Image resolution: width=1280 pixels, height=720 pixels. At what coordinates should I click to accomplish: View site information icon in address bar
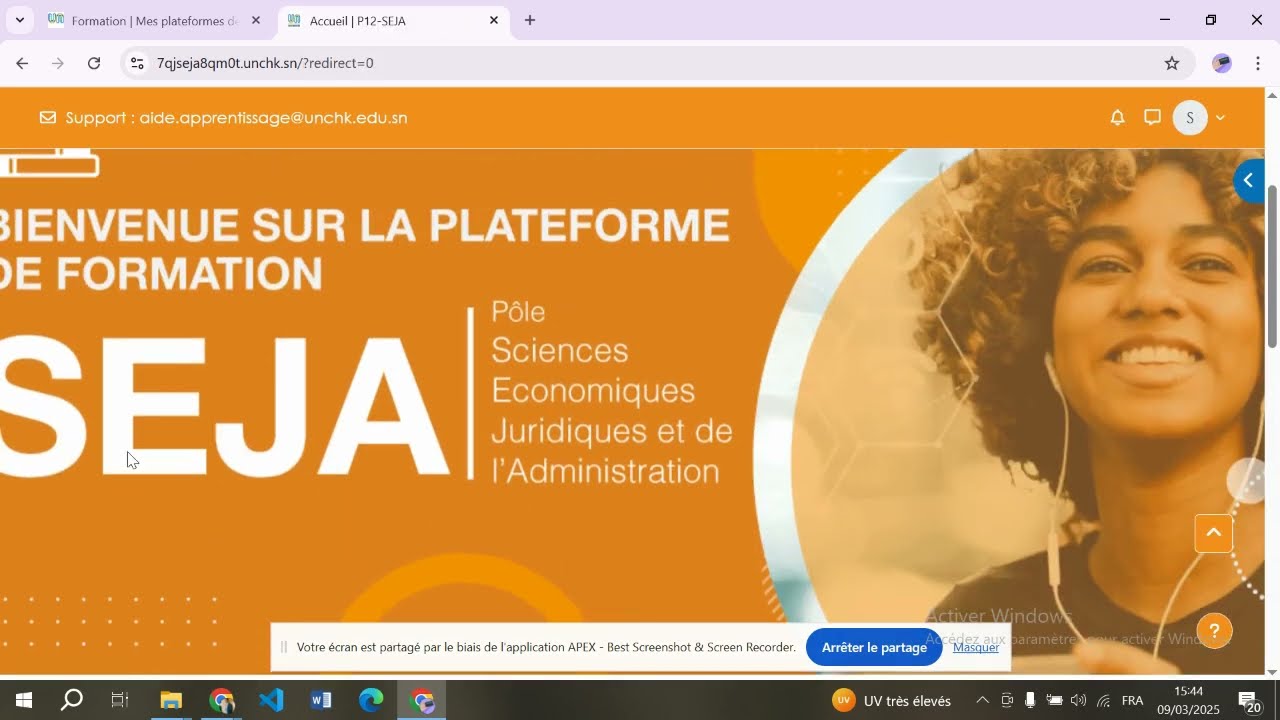[138, 63]
